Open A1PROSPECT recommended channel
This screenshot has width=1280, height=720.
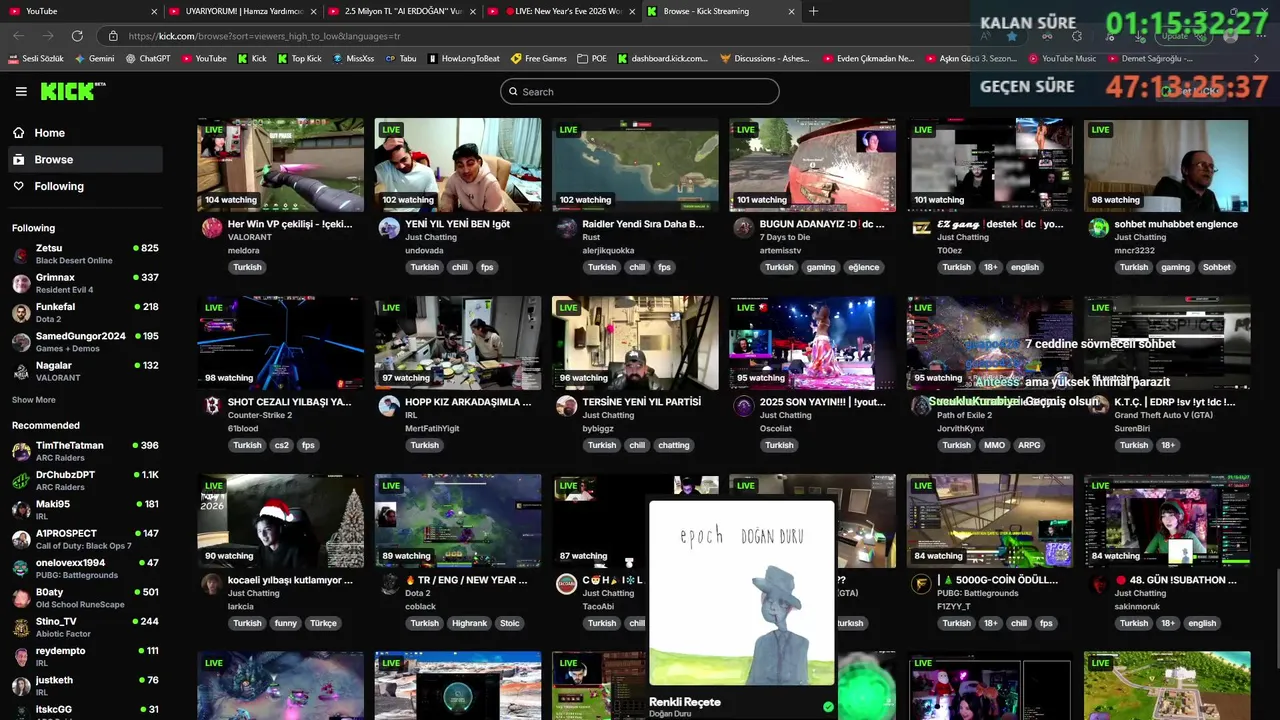click(85, 539)
